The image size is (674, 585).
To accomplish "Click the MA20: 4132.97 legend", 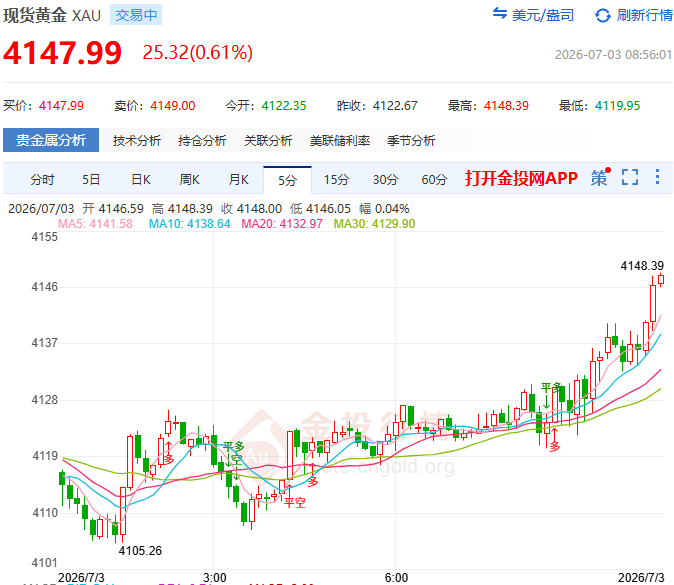I will click(x=282, y=224).
